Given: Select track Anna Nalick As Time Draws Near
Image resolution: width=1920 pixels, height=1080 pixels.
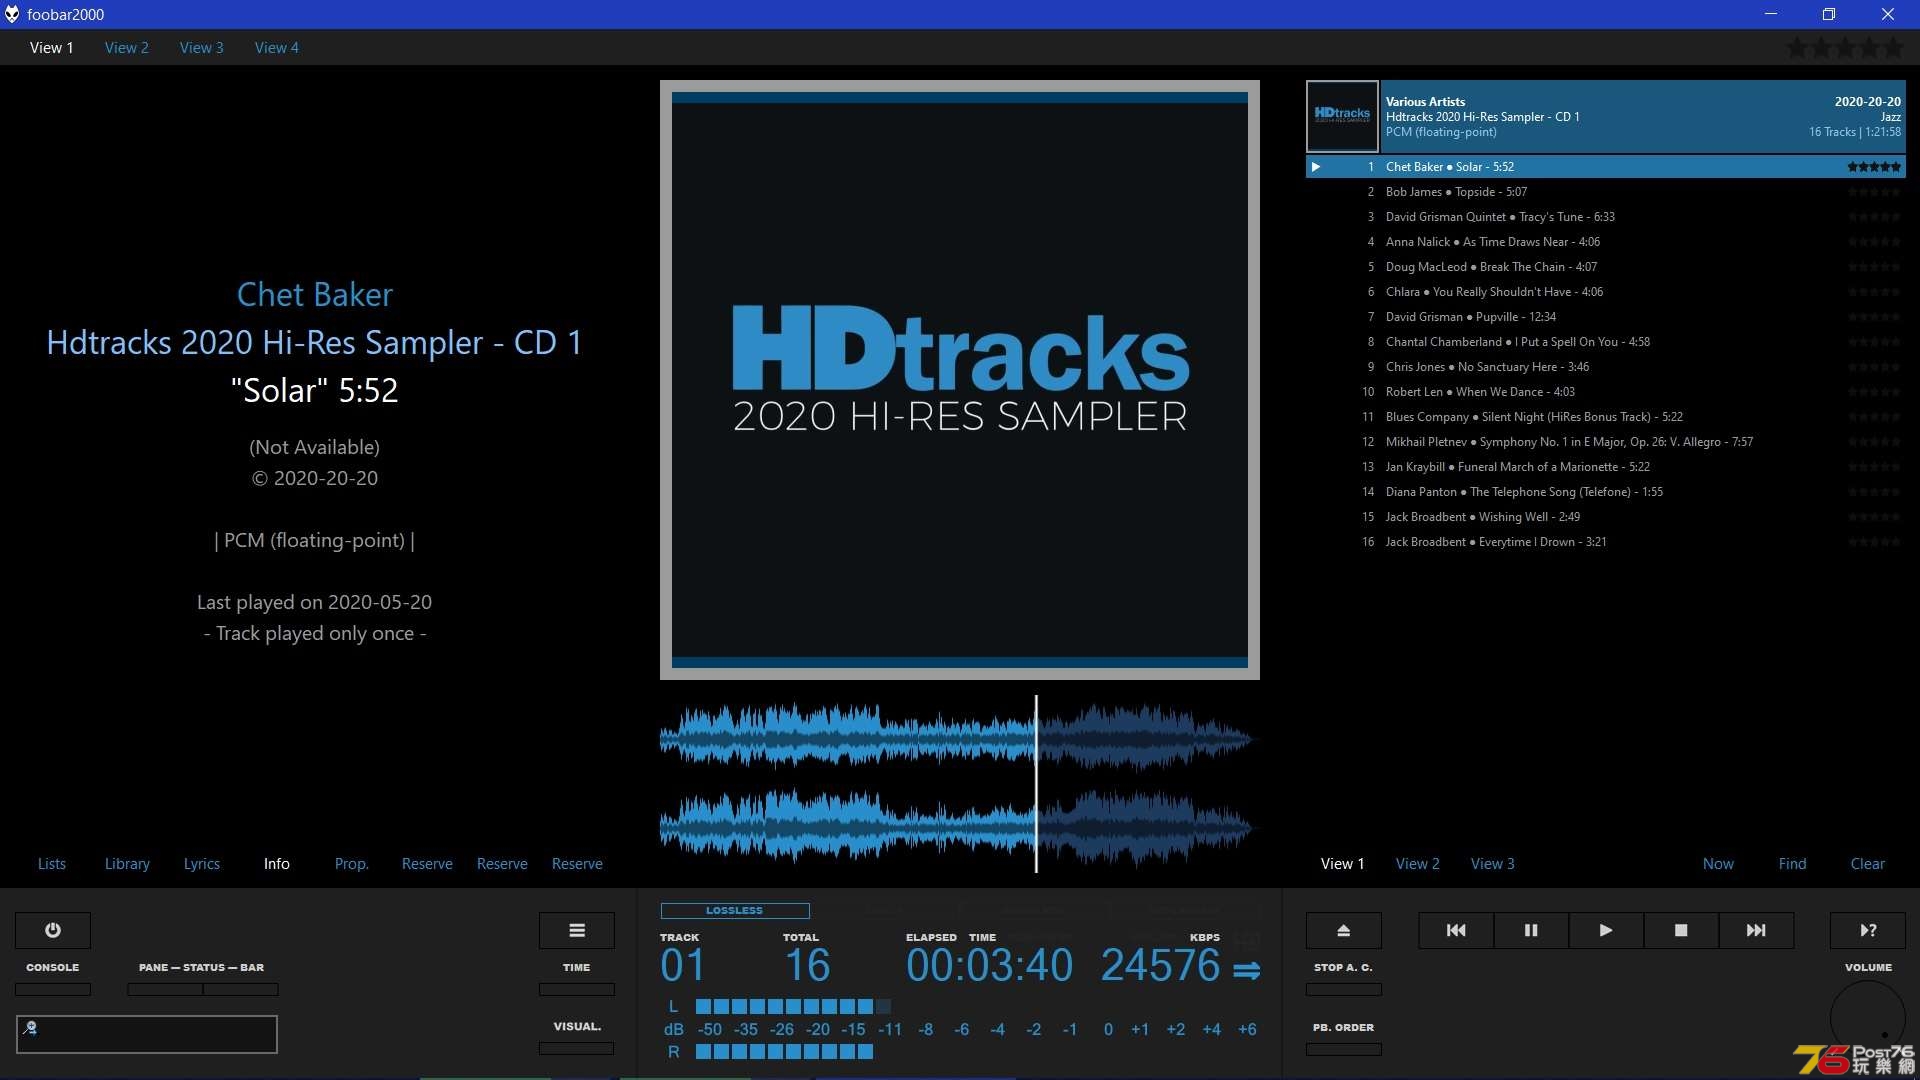Looking at the screenshot, I should (x=1606, y=242).
